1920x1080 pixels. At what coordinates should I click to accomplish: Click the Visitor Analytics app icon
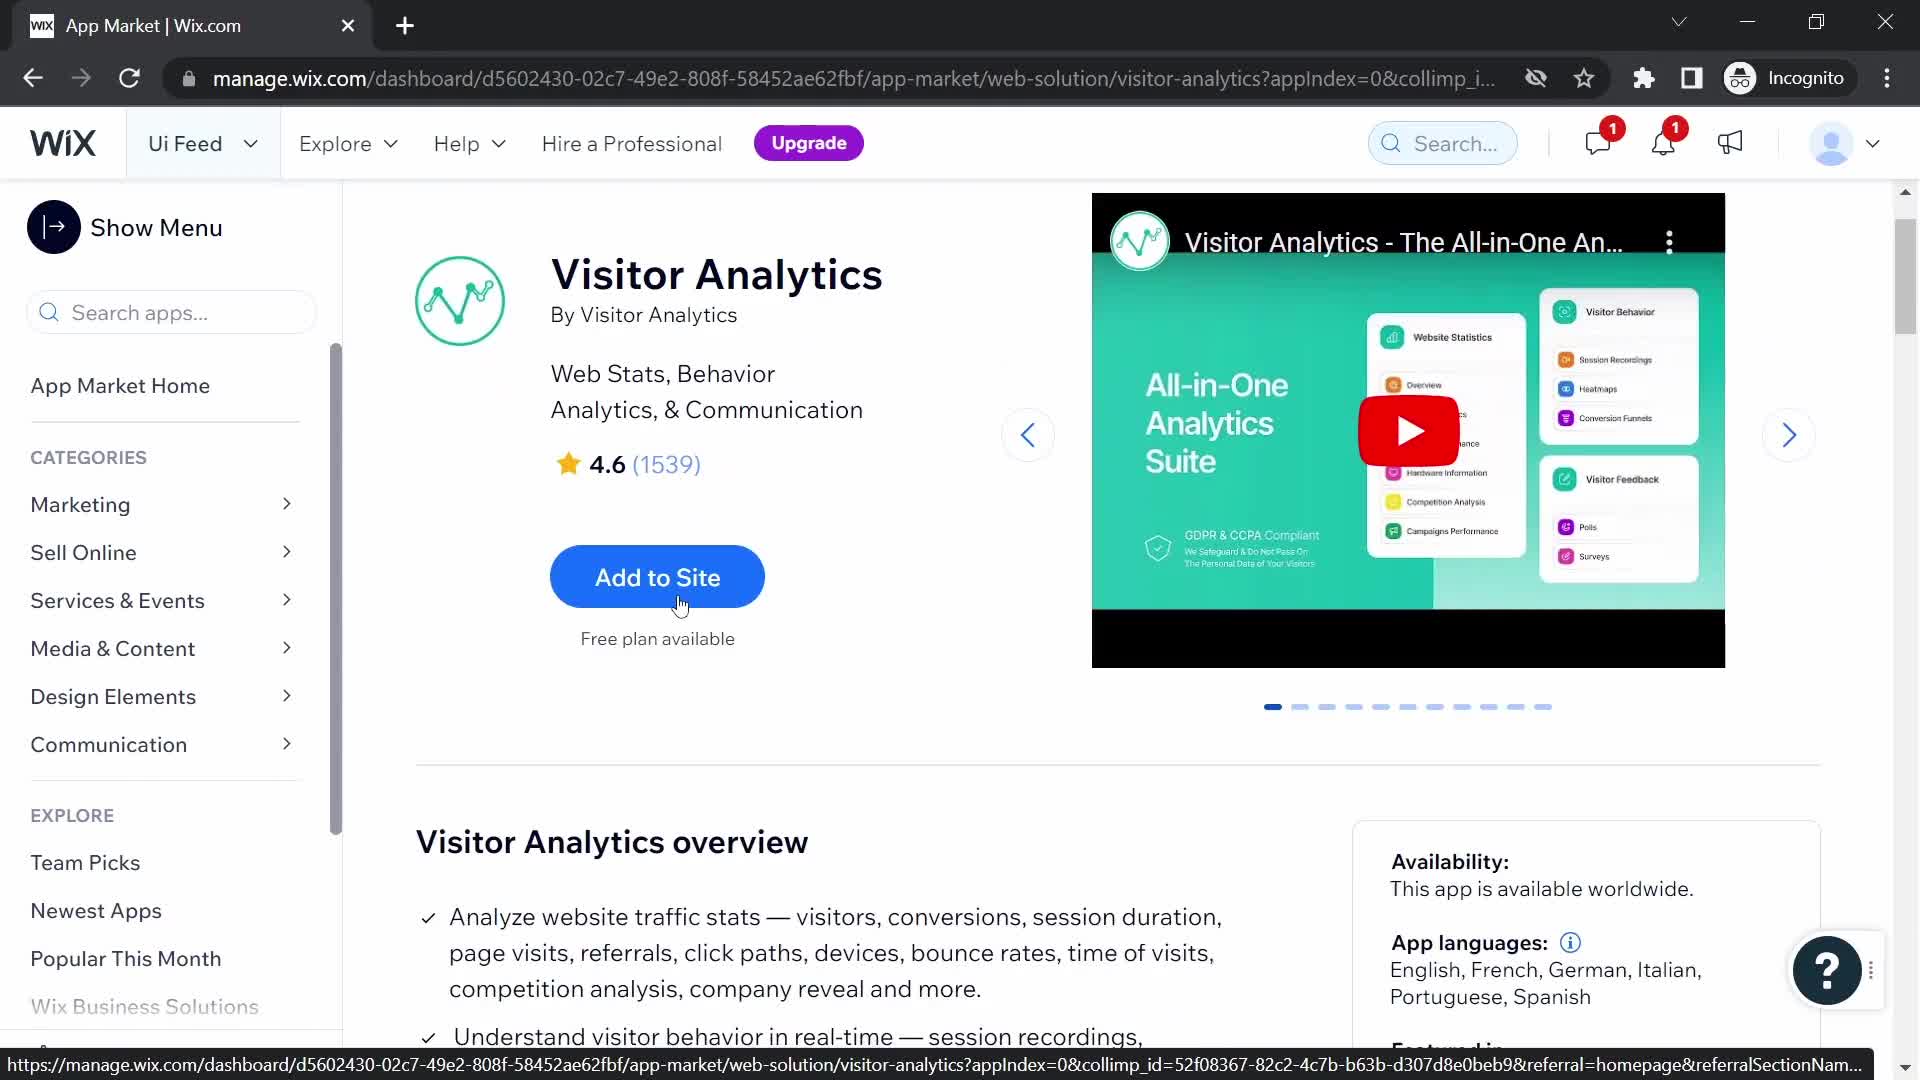[459, 301]
